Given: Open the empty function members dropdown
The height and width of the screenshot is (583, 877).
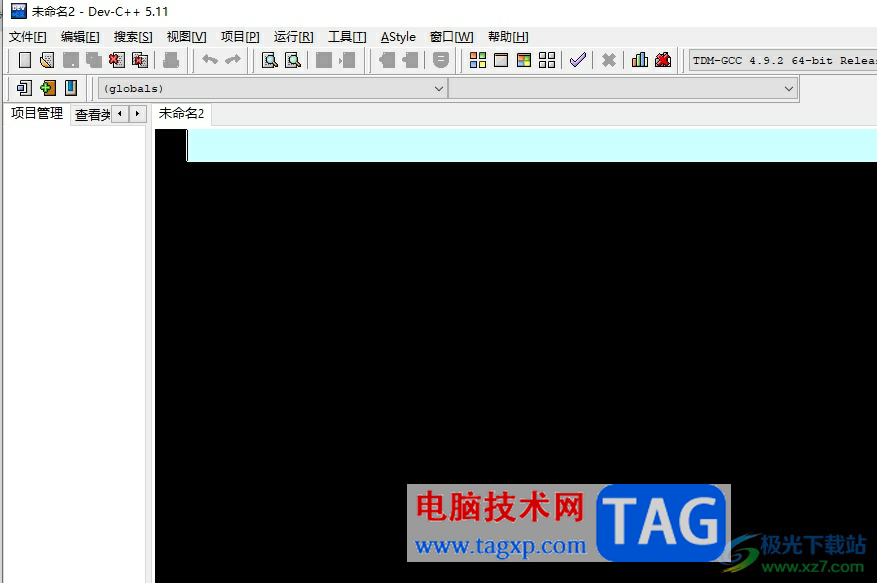Looking at the screenshot, I should [623, 88].
